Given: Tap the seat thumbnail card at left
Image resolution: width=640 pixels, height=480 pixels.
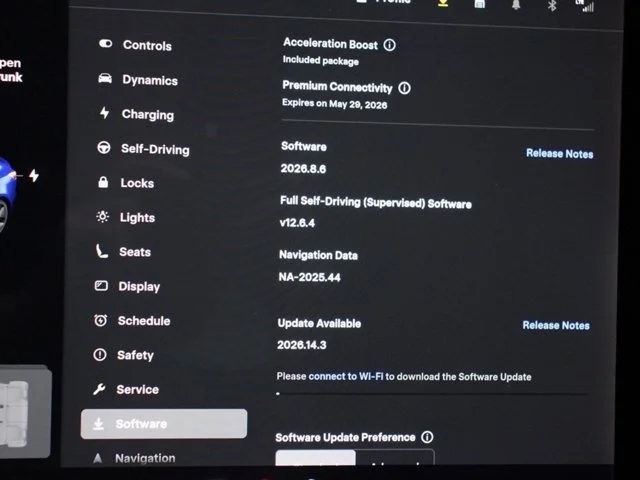Looking at the screenshot, I should pyautogui.click(x=25, y=411).
